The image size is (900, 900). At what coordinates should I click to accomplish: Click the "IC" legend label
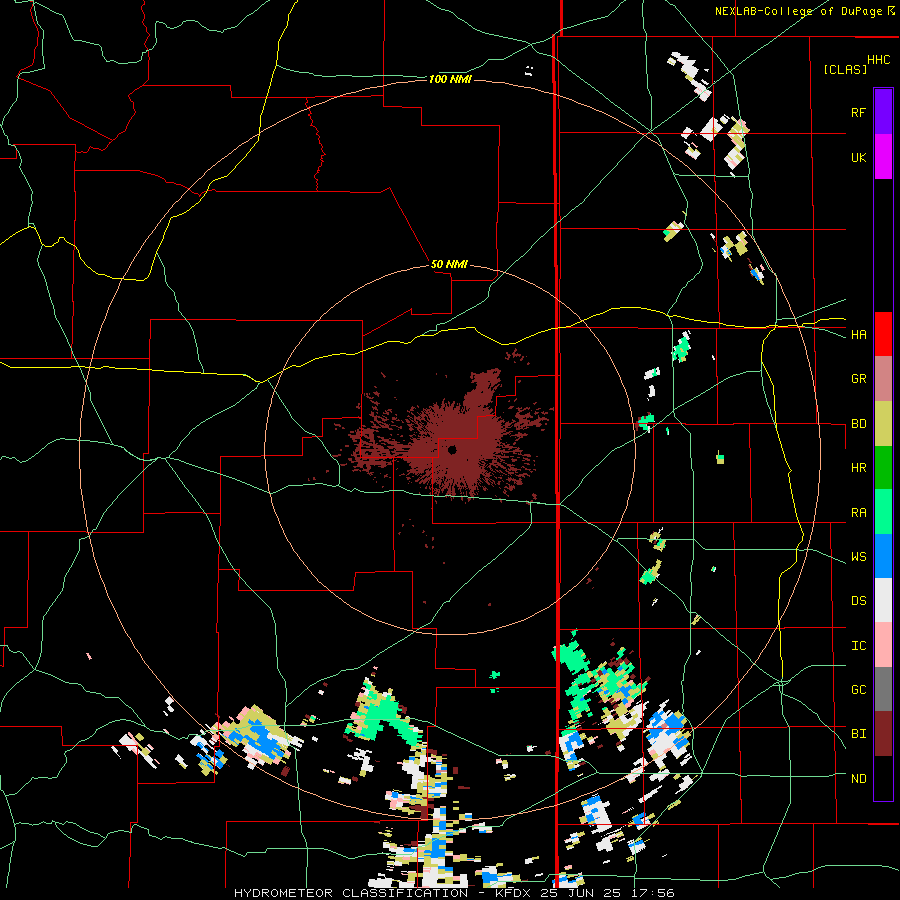coord(859,645)
